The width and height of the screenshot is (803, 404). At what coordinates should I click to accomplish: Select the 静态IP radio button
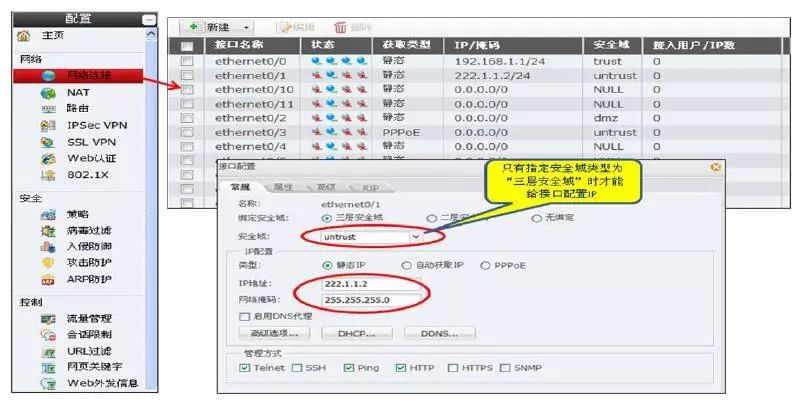327,265
